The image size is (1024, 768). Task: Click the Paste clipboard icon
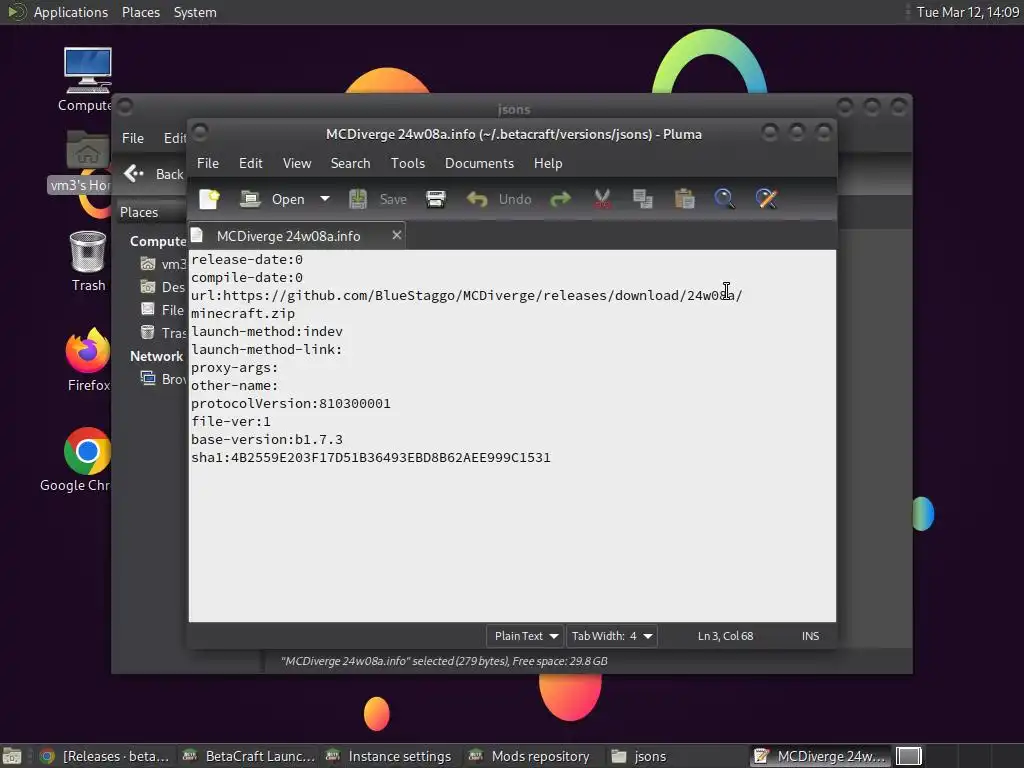click(684, 199)
